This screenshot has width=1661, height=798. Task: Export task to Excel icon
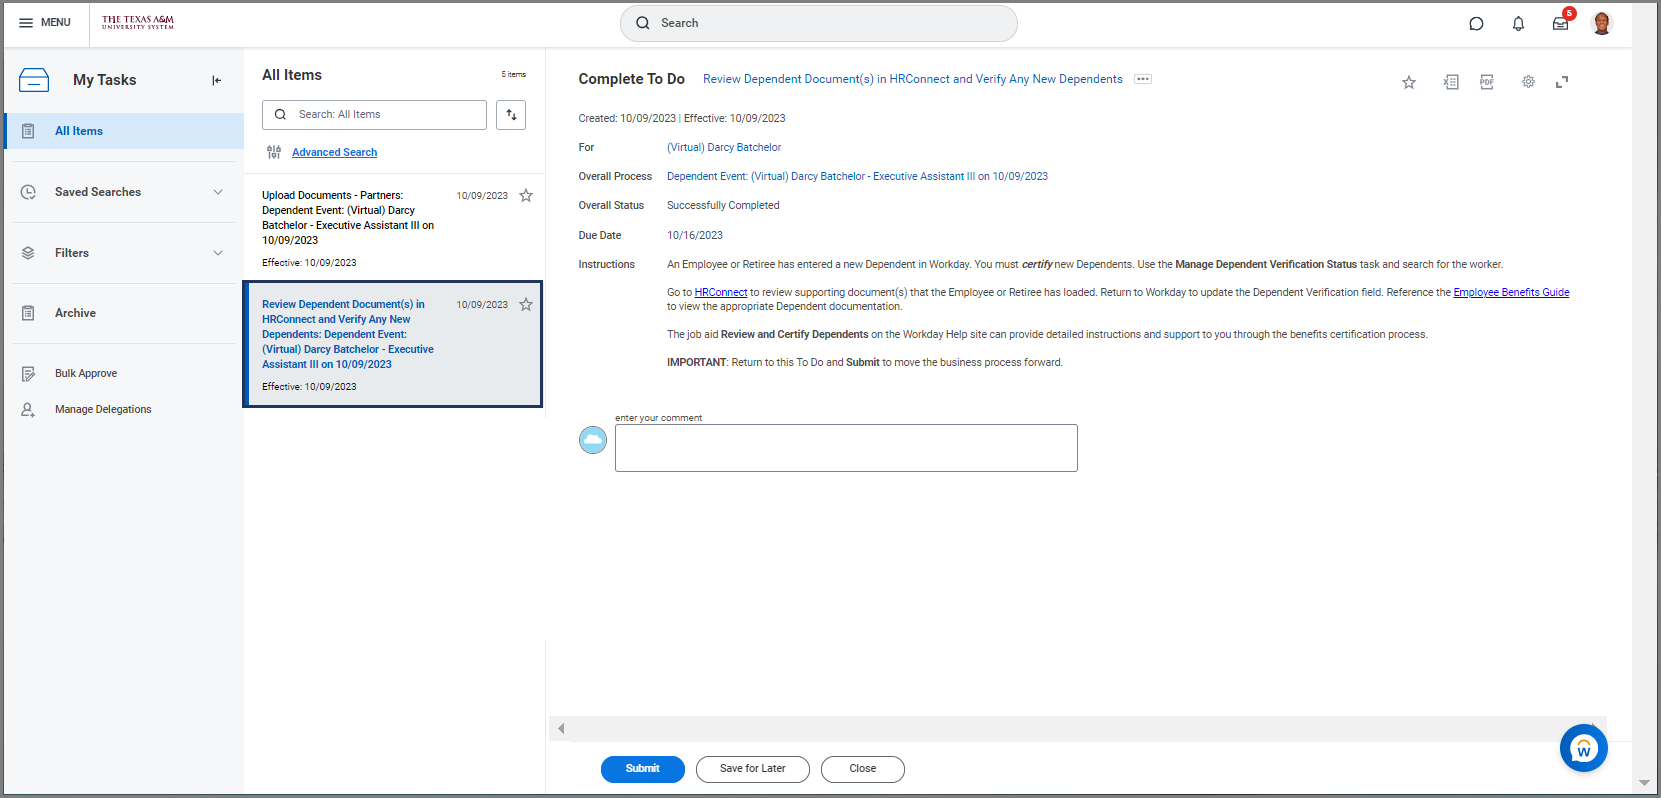[1451, 82]
